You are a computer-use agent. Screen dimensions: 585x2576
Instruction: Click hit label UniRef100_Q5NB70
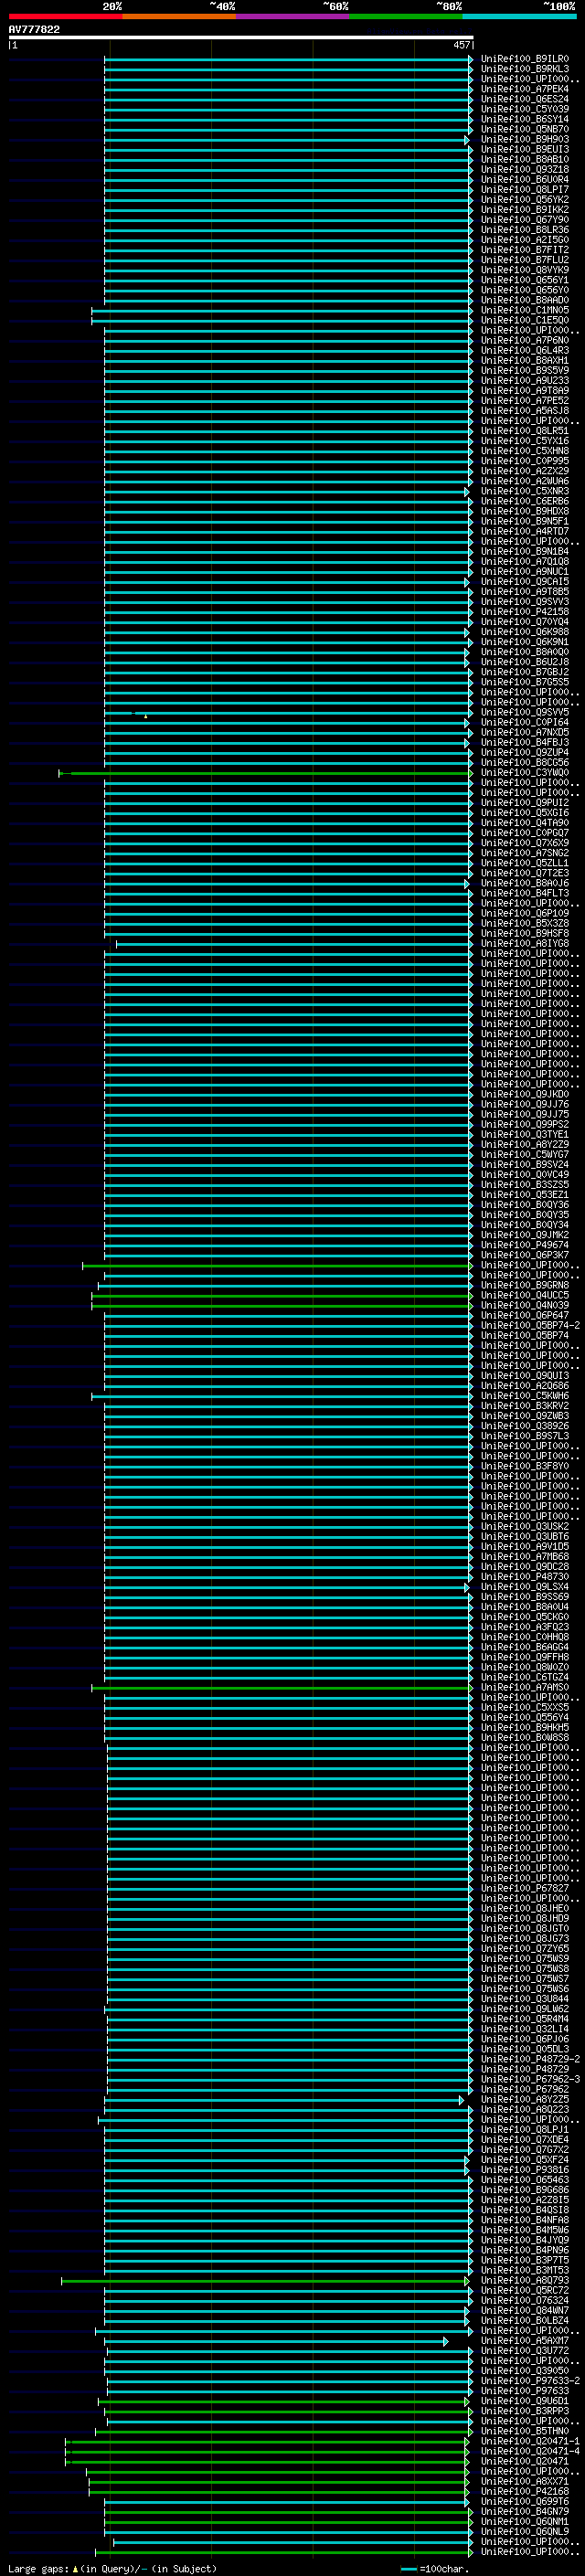click(x=524, y=129)
